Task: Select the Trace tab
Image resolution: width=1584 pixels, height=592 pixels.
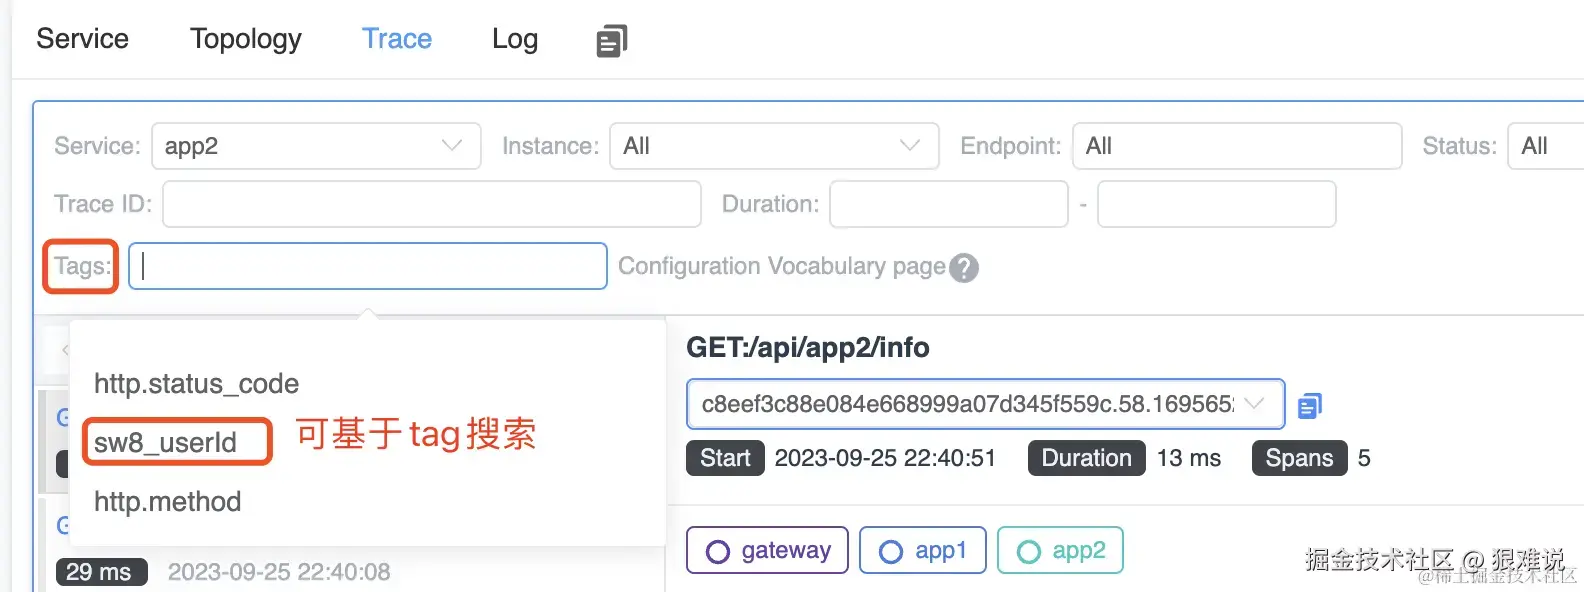Action: pos(397,39)
